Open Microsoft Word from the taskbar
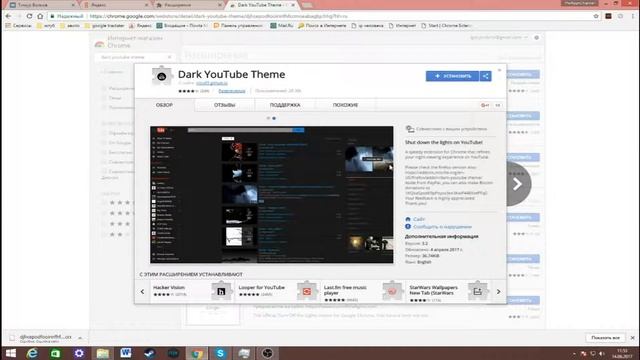 coord(126,353)
